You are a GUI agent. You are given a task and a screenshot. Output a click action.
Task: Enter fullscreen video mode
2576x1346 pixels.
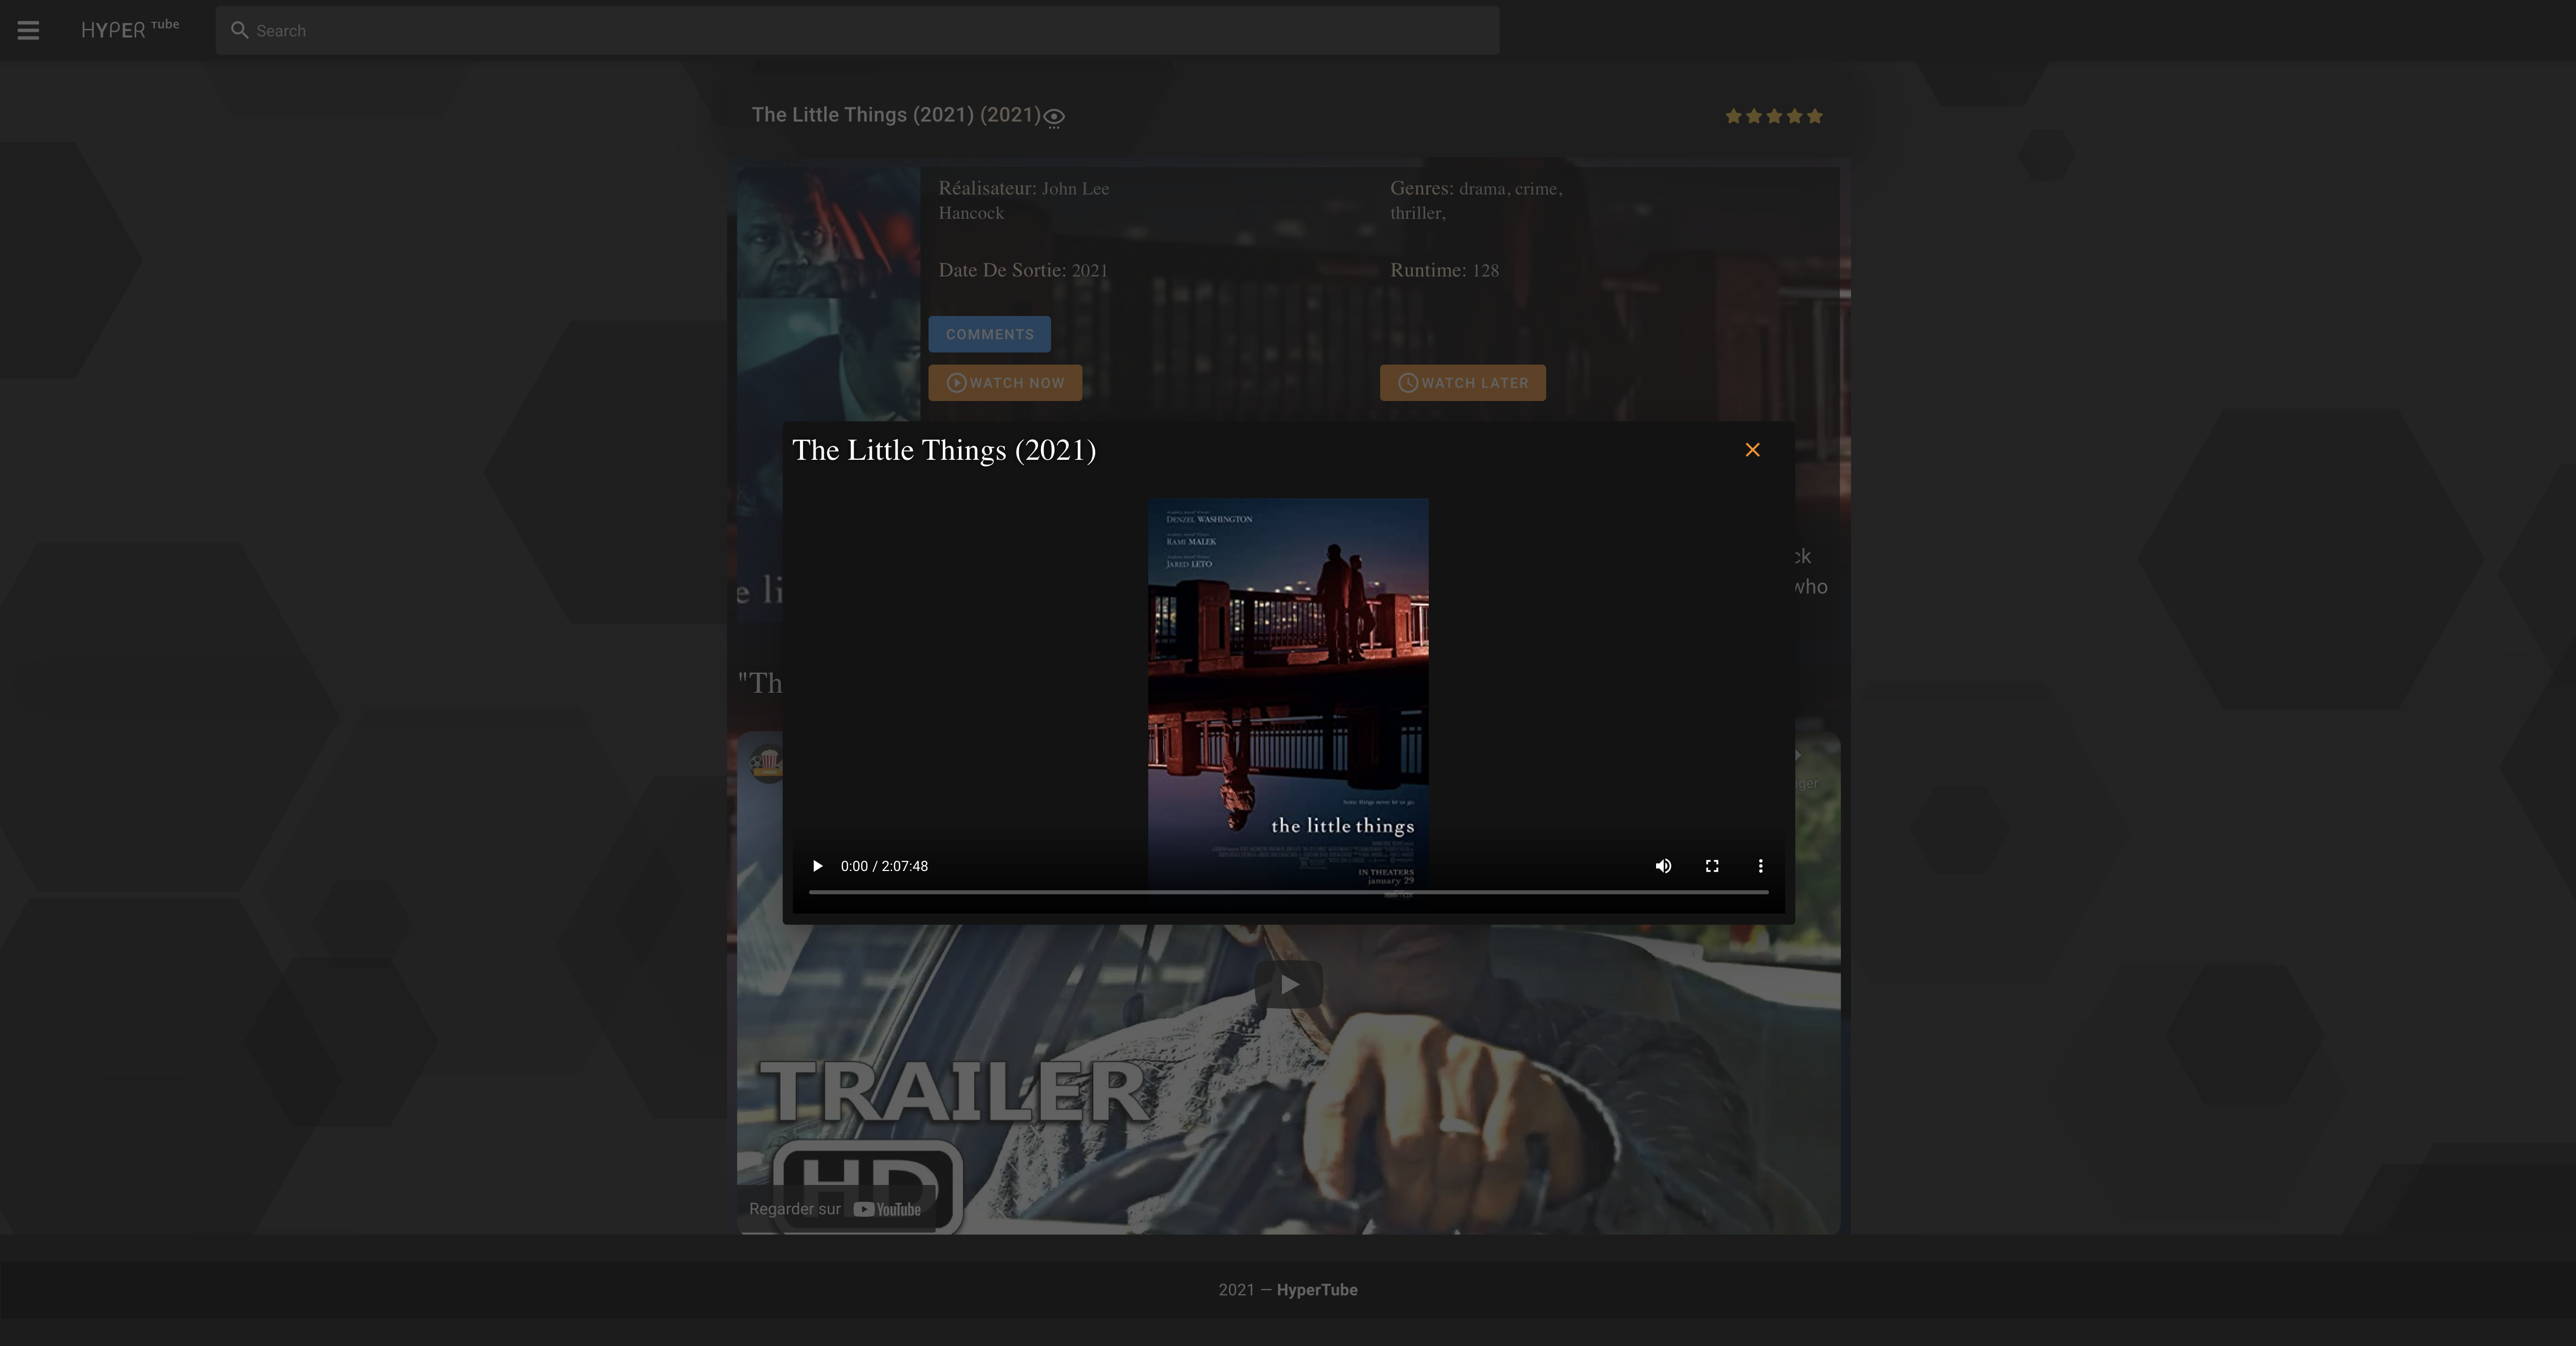click(1712, 866)
